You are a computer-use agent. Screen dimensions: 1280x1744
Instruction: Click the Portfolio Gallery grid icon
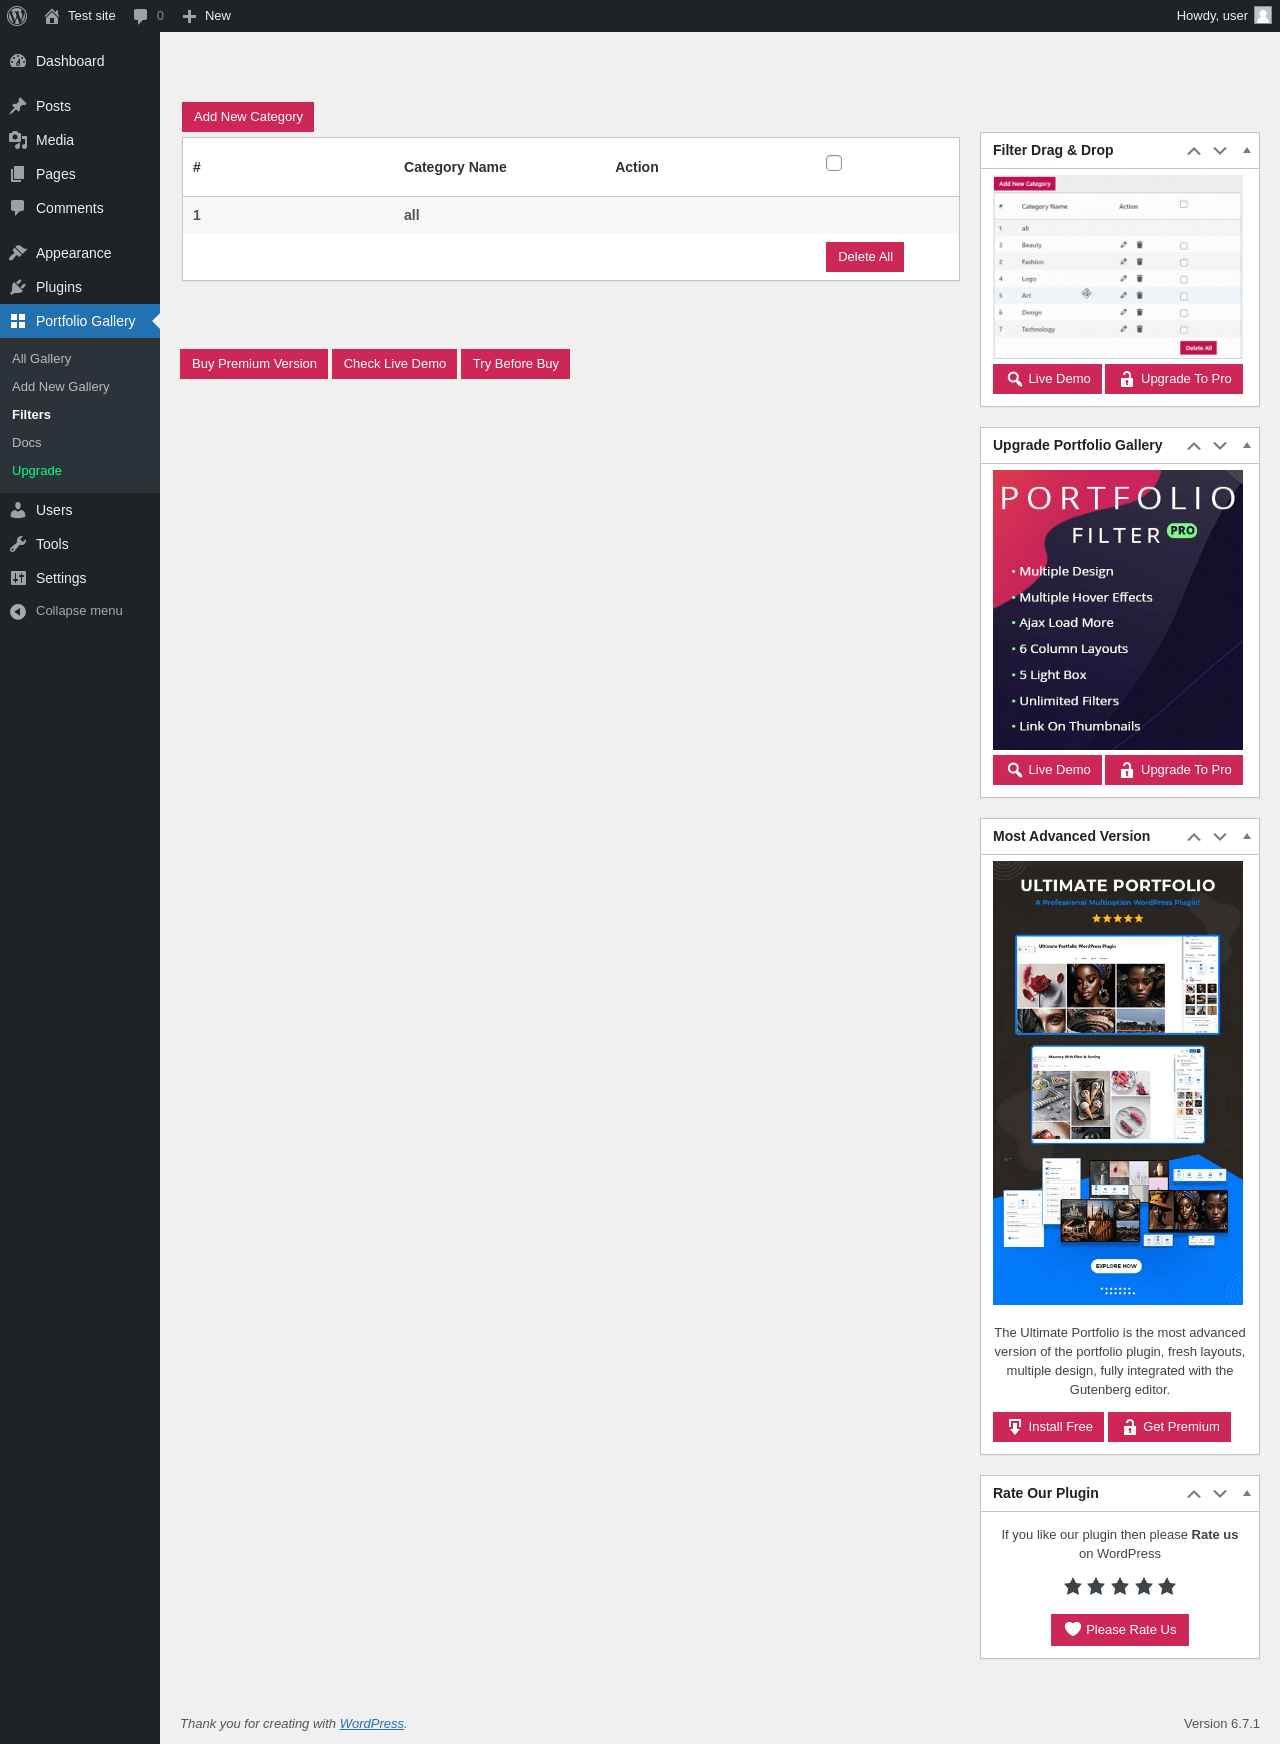pyautogui.click(x=18, y=321)
